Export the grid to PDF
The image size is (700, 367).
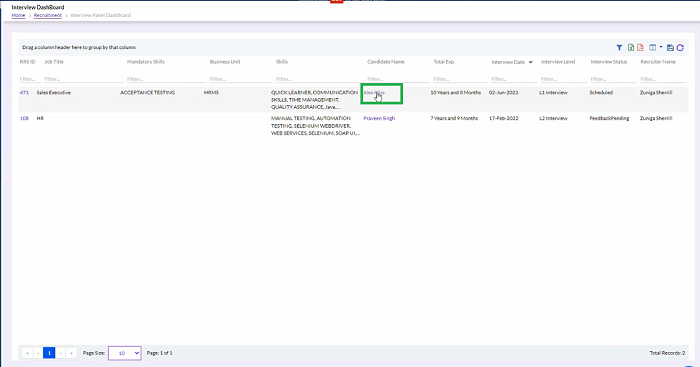coord(640,48)
